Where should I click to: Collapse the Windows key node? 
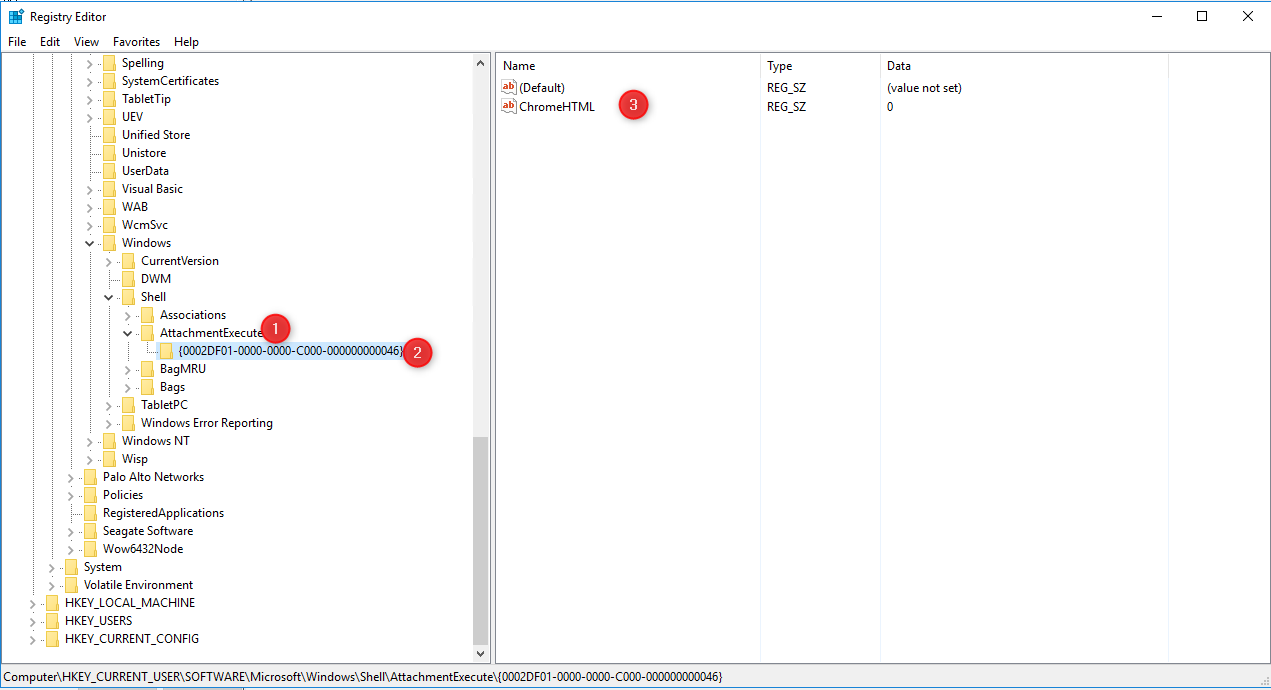click(90, 243)
